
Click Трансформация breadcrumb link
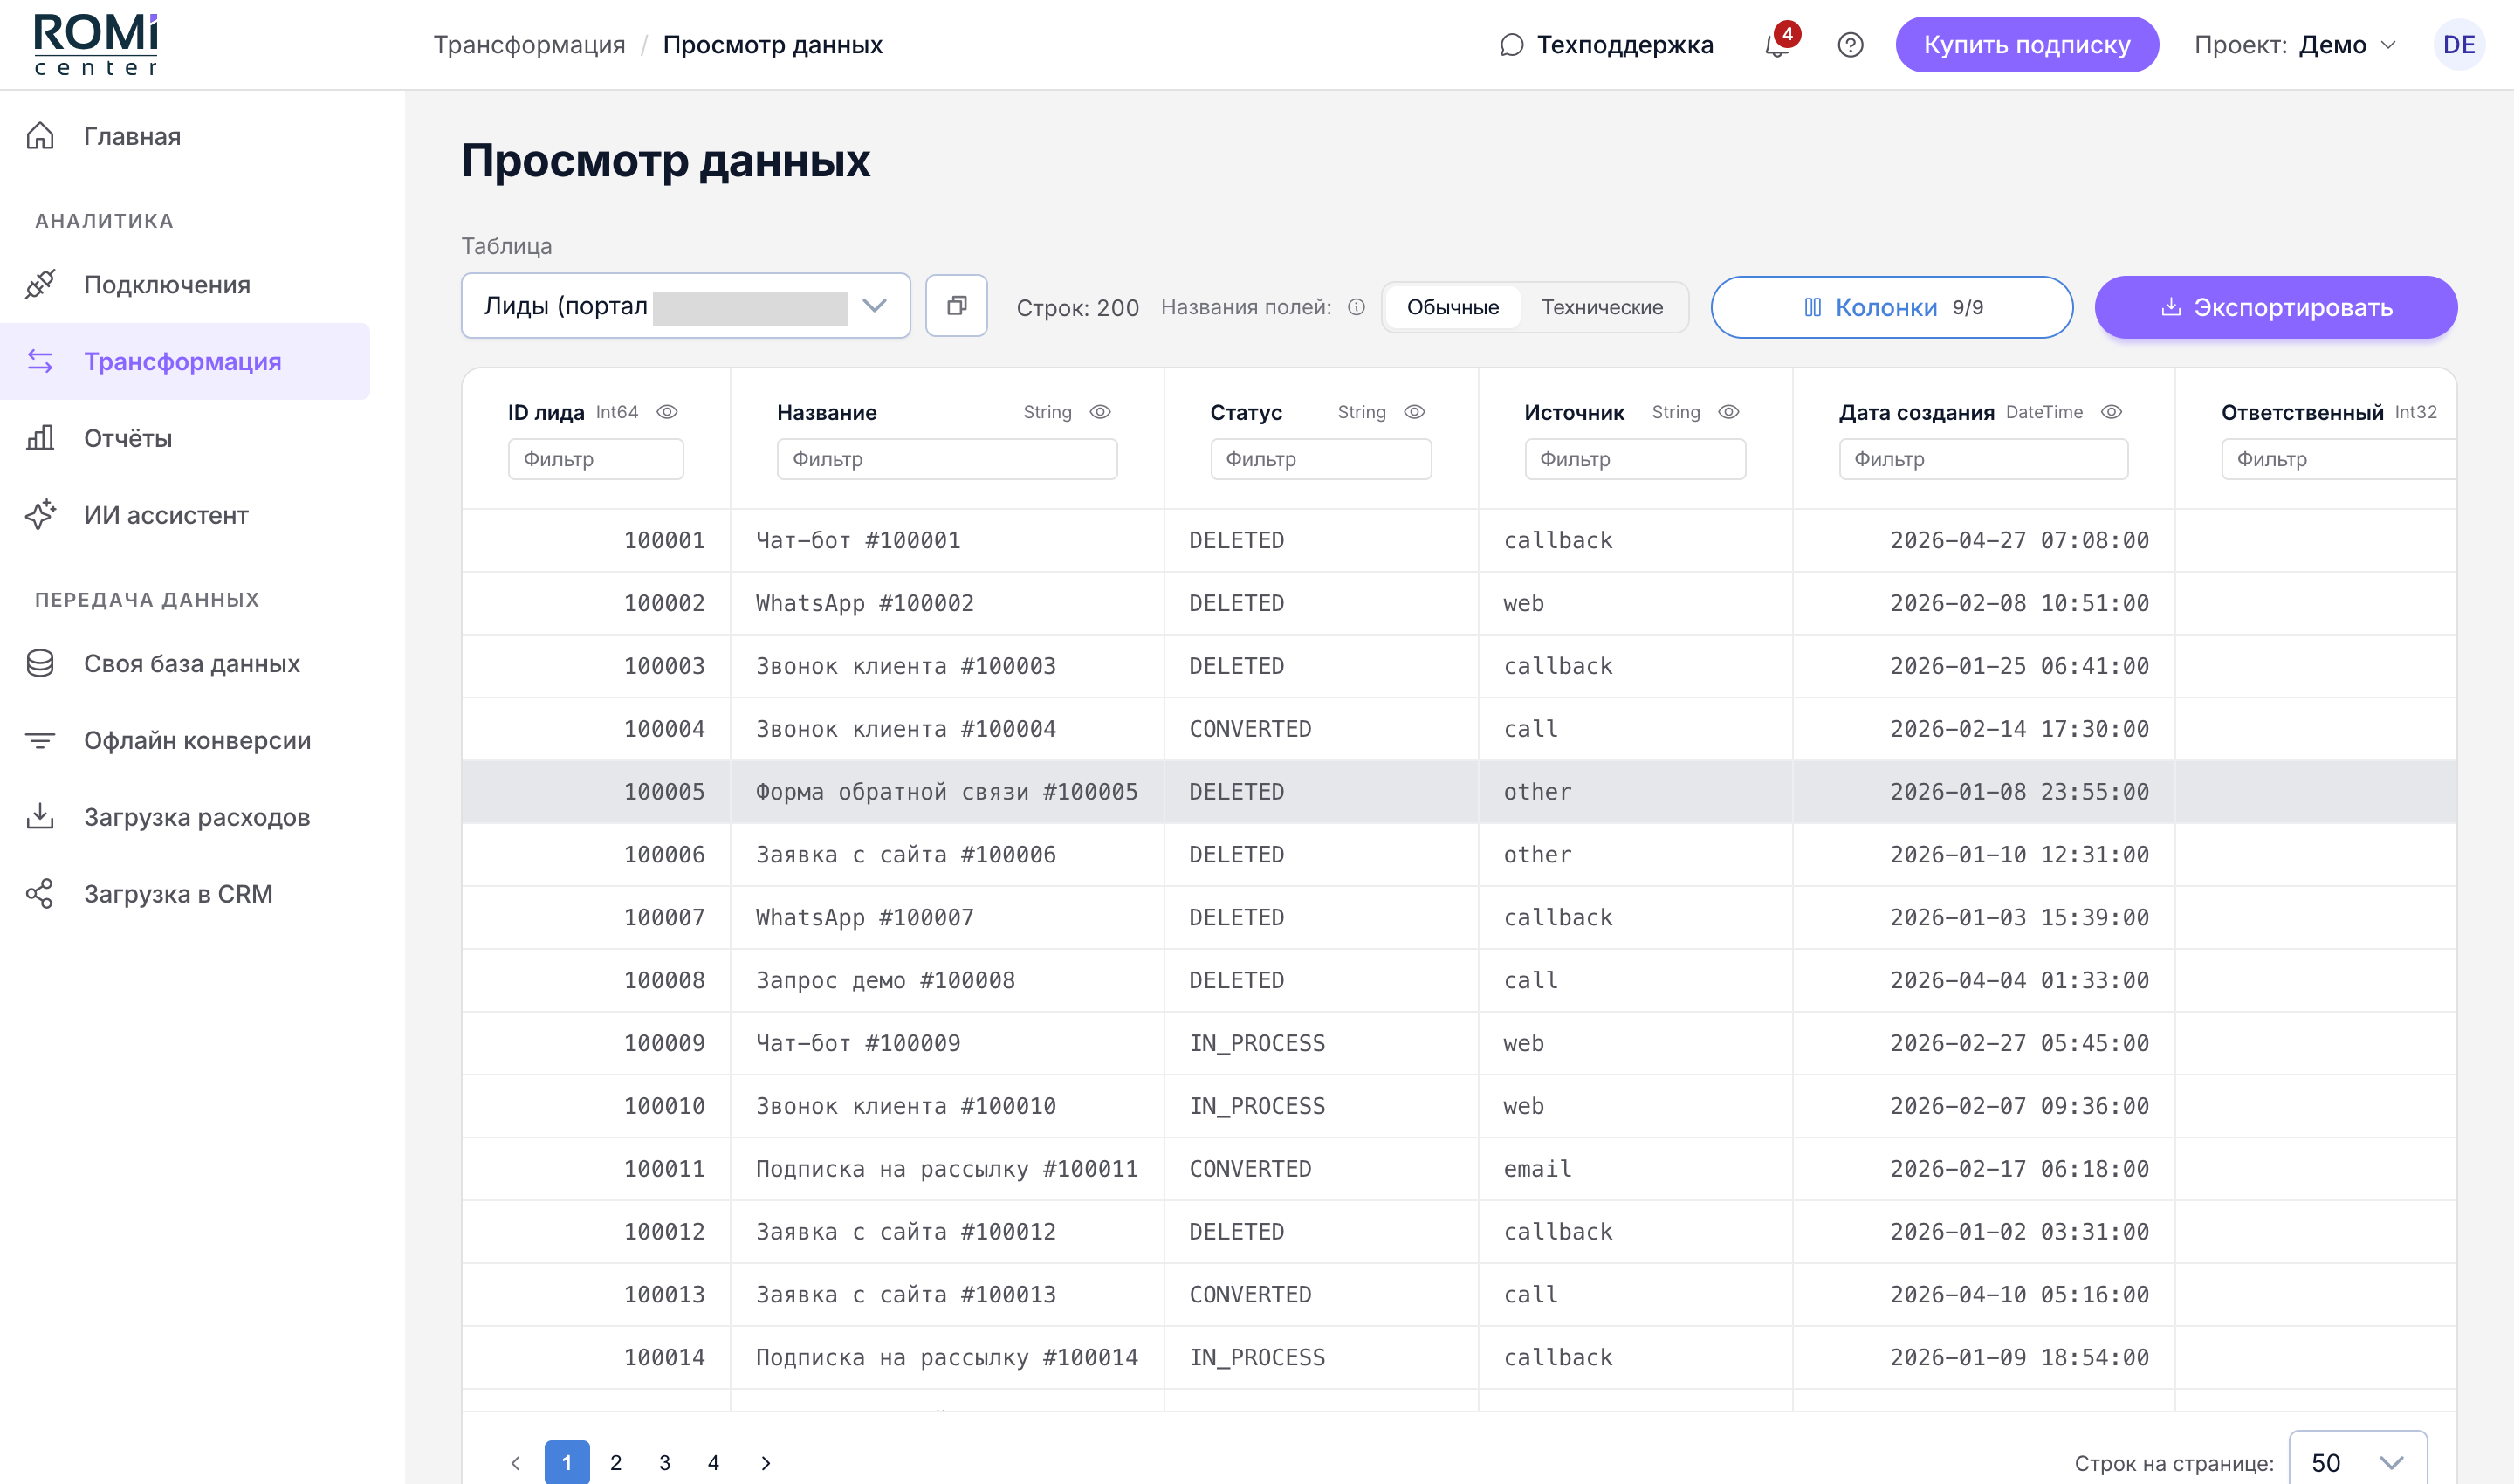coord(529,45)
